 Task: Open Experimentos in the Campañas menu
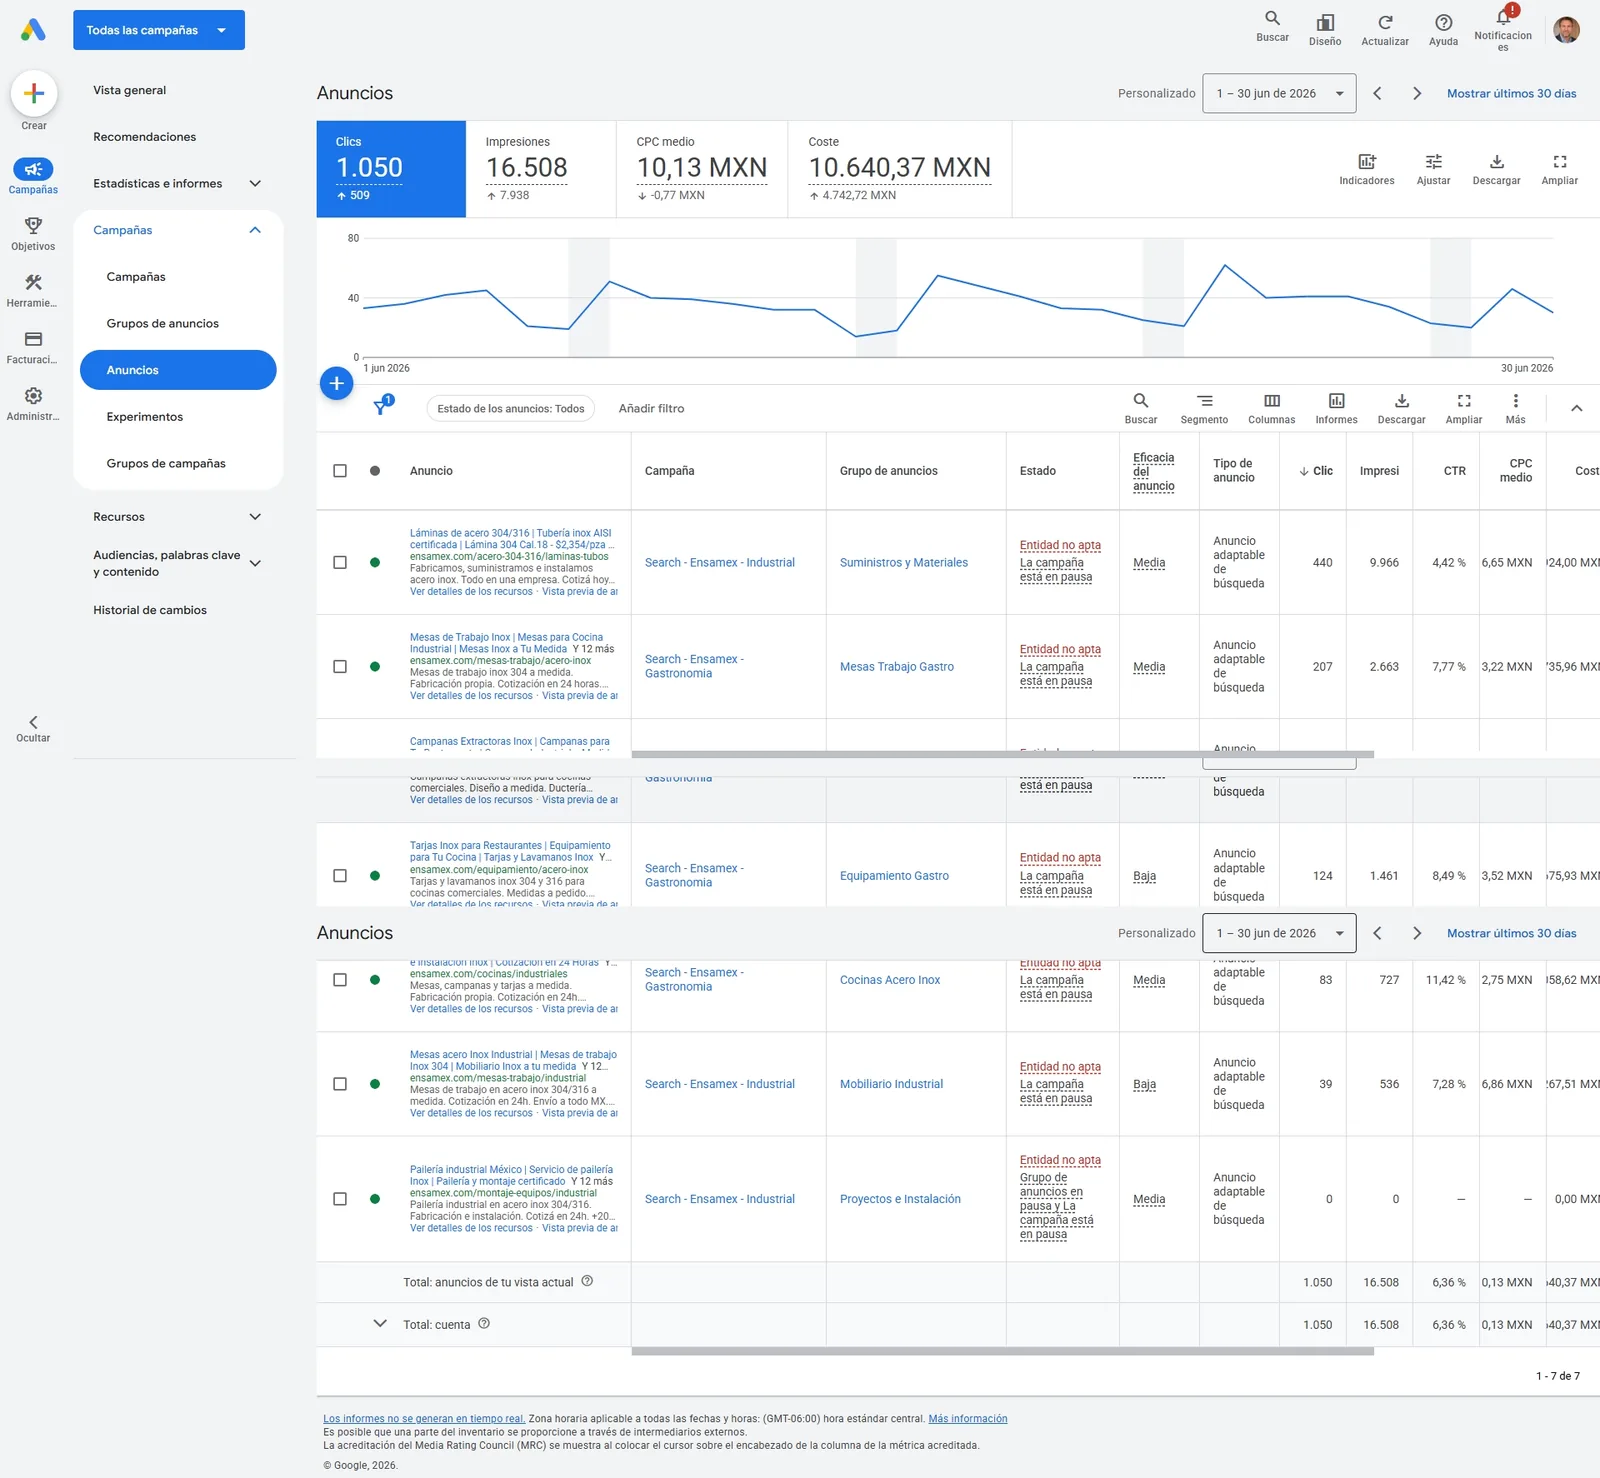(x=145, y=417)
